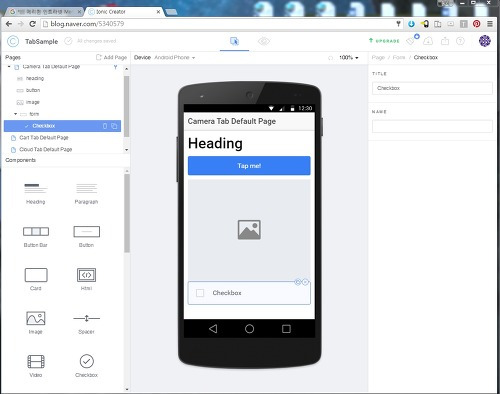Select the Button component
This screenshot has height=394, width=500.
(x=86, y=237)
